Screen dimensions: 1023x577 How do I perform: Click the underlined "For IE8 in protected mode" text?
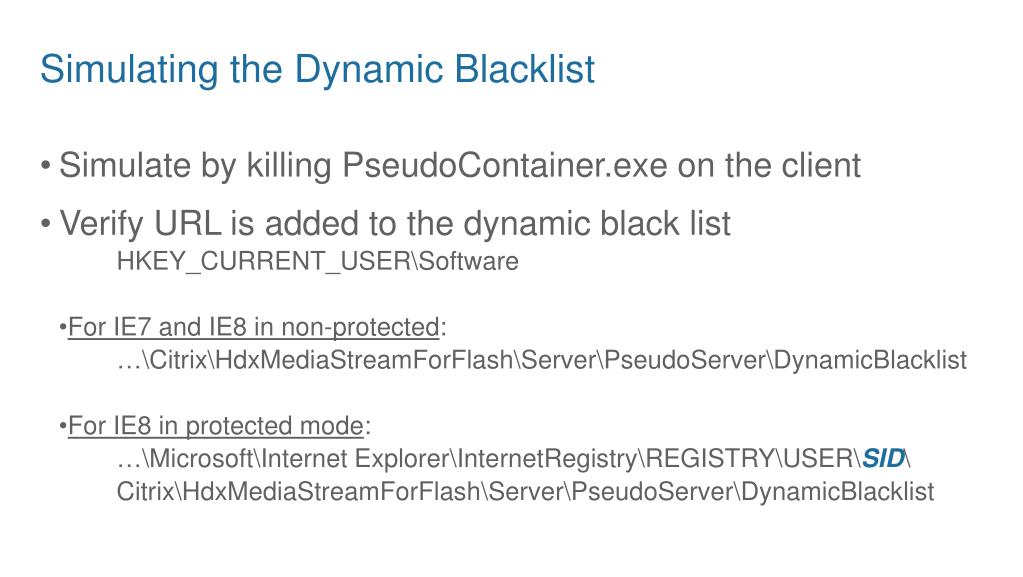point(216,426)
